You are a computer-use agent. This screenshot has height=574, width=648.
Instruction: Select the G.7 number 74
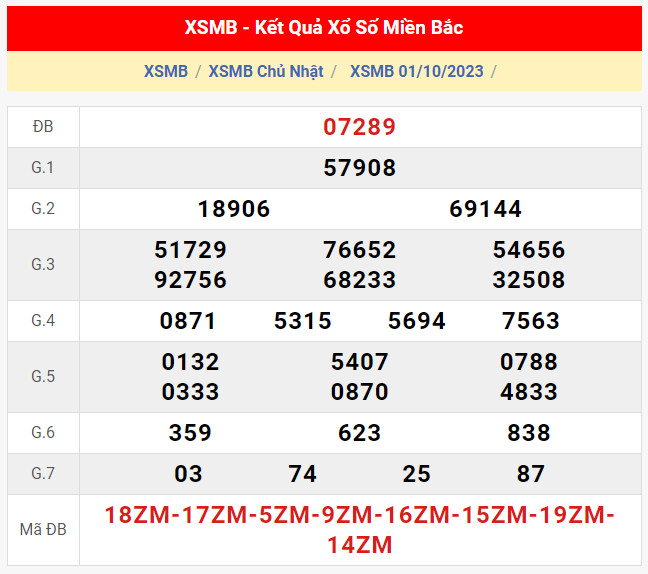tap(303, 474)
